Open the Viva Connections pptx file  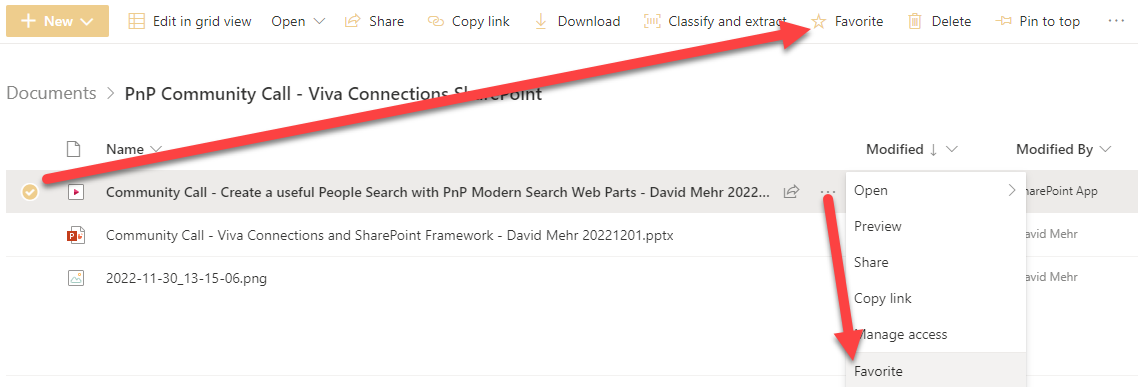pyautogui.click(x=389, y=235)
